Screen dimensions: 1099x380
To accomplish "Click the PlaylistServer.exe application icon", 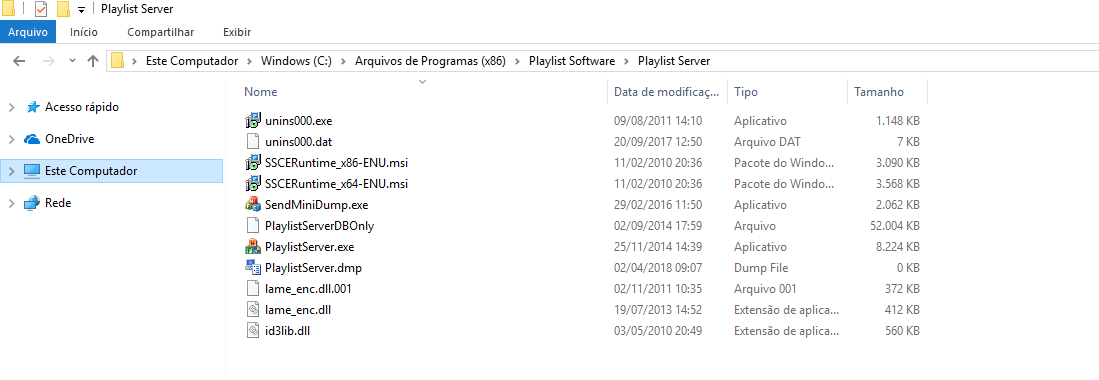I will pyautogui.click(x=252, y=247).
